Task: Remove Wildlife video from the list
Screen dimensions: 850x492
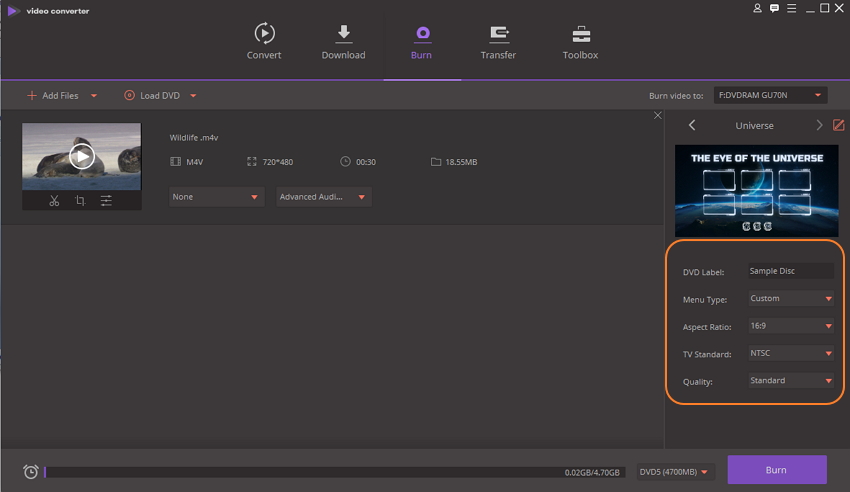Action: [x=657, y=116]
